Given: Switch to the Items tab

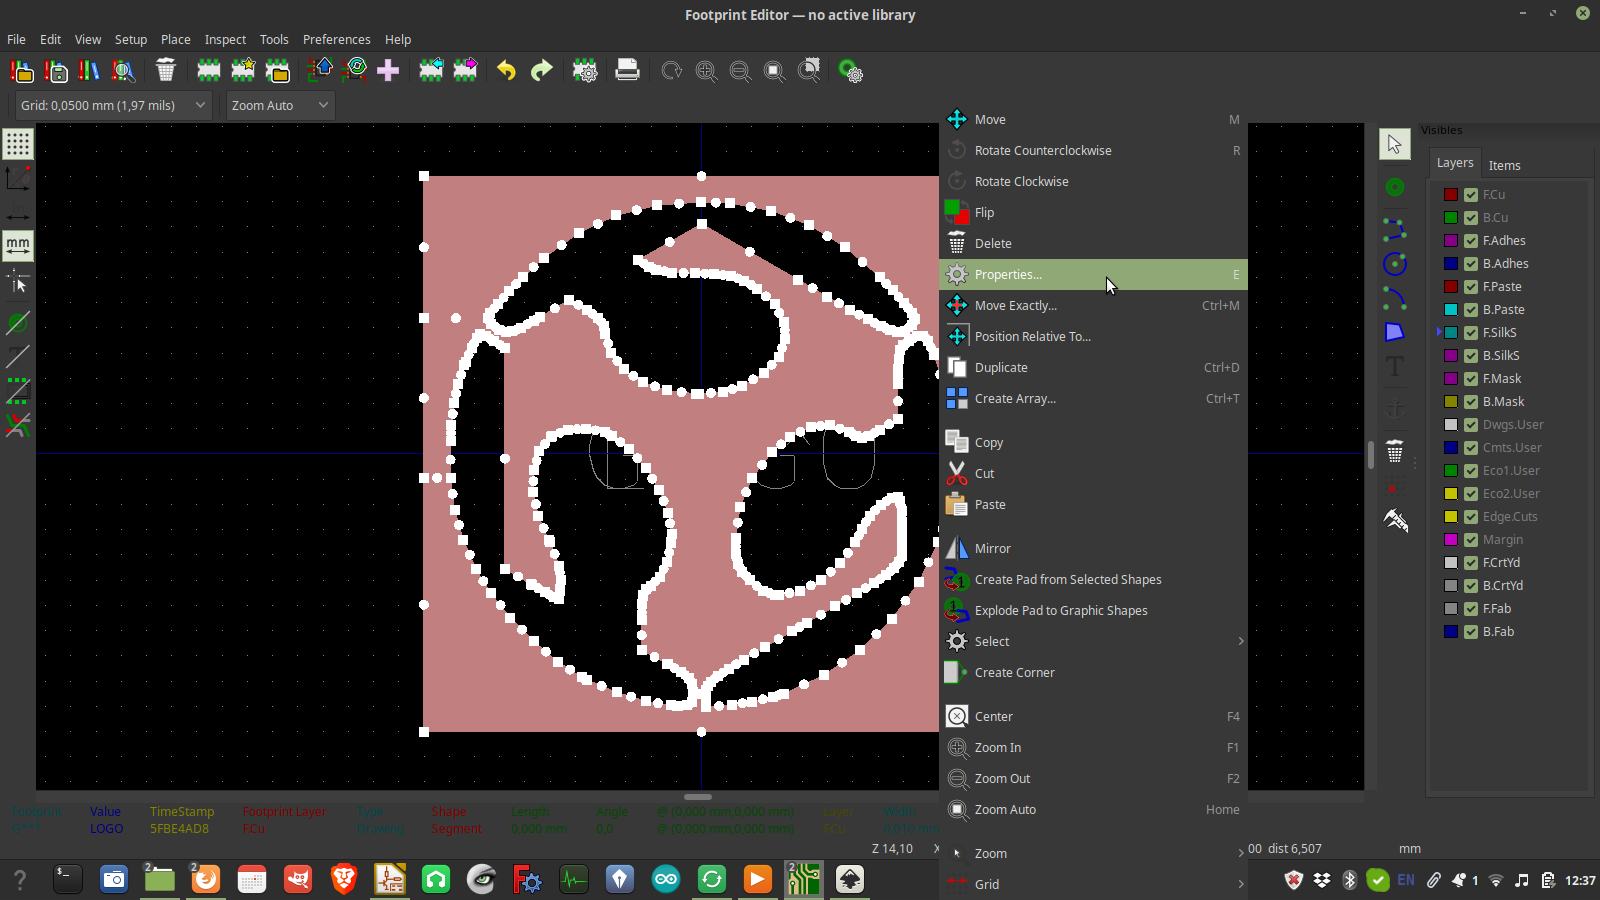Looking at the screenshot, I should [x=1504, y=166].
